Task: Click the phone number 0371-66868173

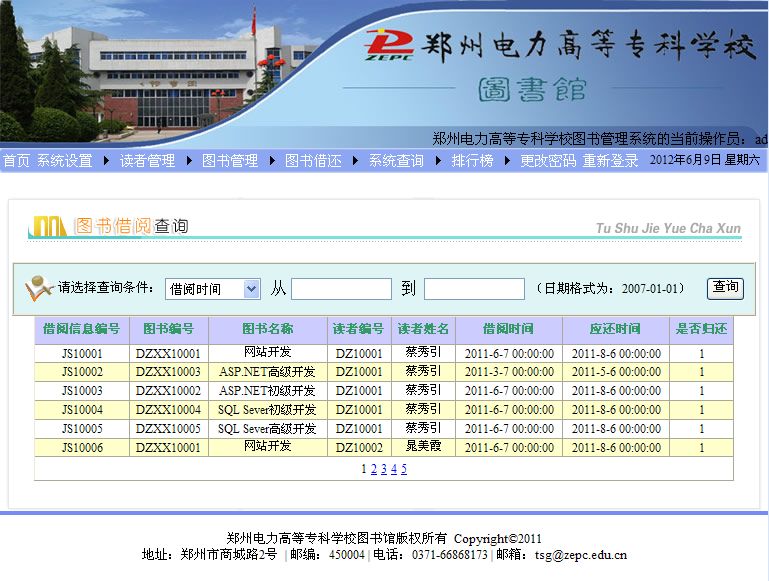Action: 450,555
